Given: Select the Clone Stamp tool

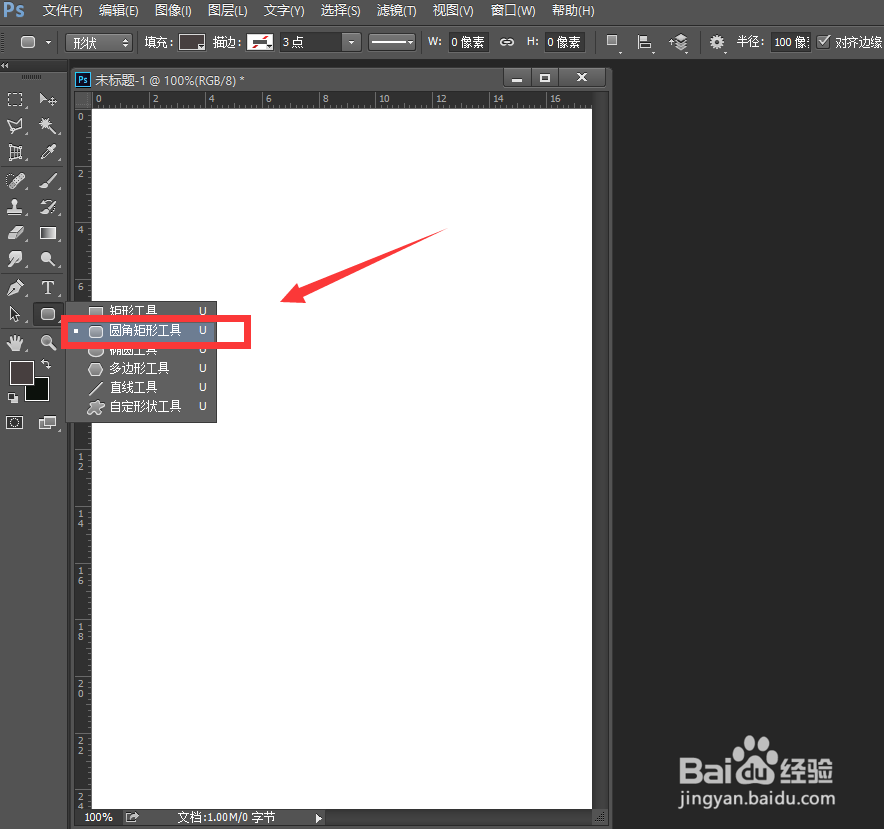Looking at the screenshot, I should (15, 207).
